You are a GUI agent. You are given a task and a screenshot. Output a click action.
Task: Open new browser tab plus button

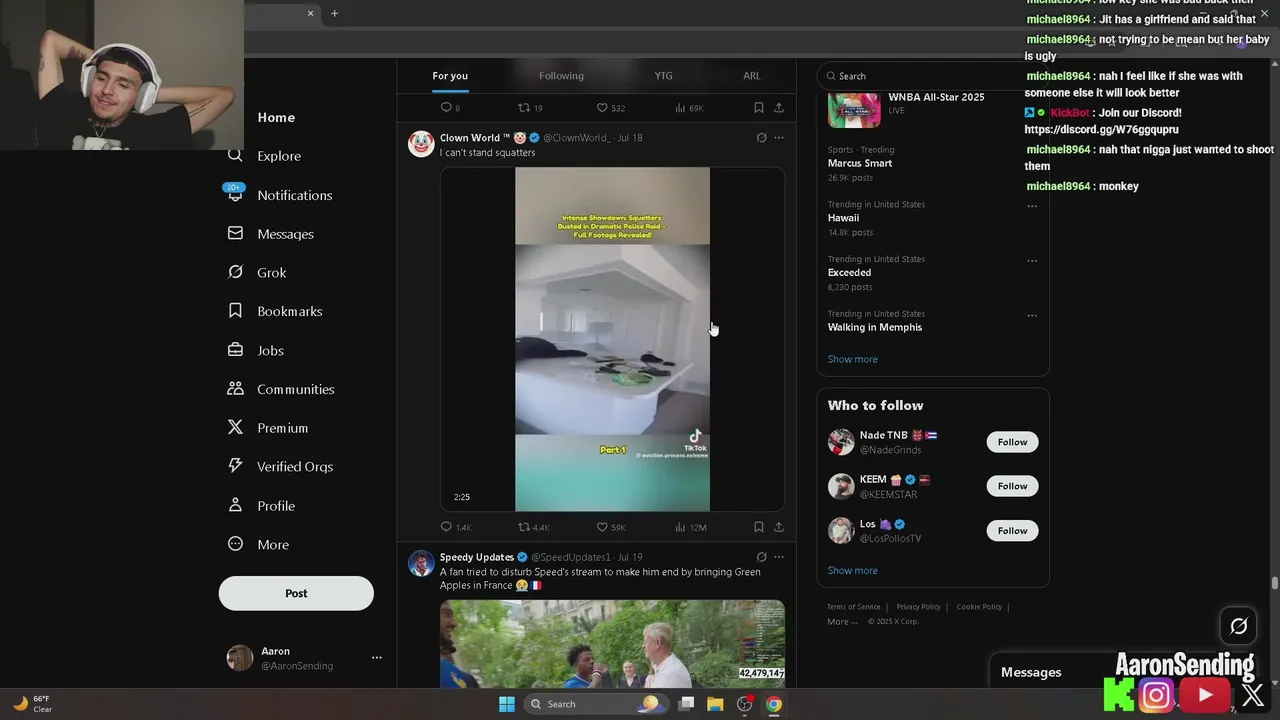pos(334,13)
